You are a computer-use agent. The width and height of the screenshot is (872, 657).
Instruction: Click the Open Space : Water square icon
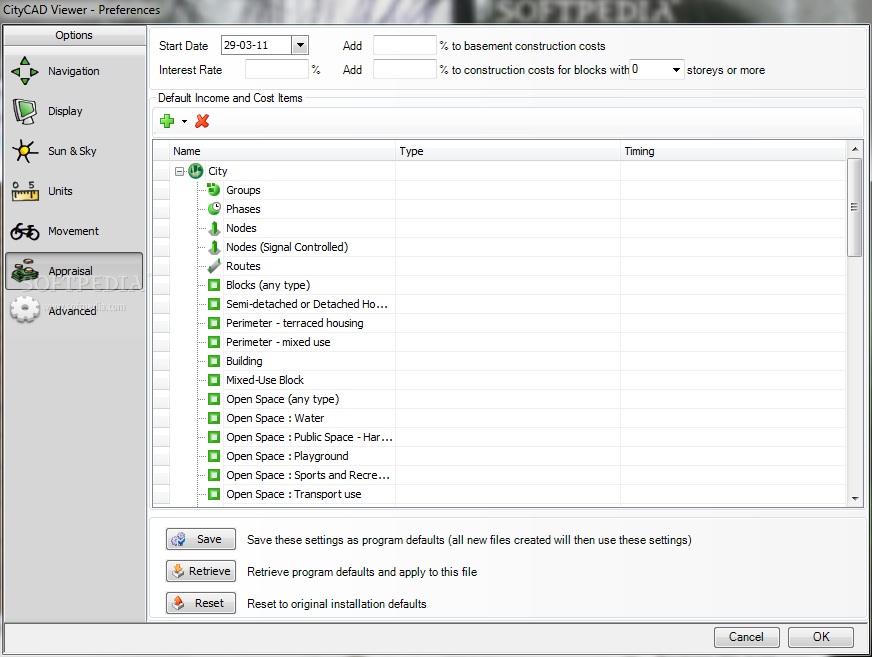[x=214, y=418]
